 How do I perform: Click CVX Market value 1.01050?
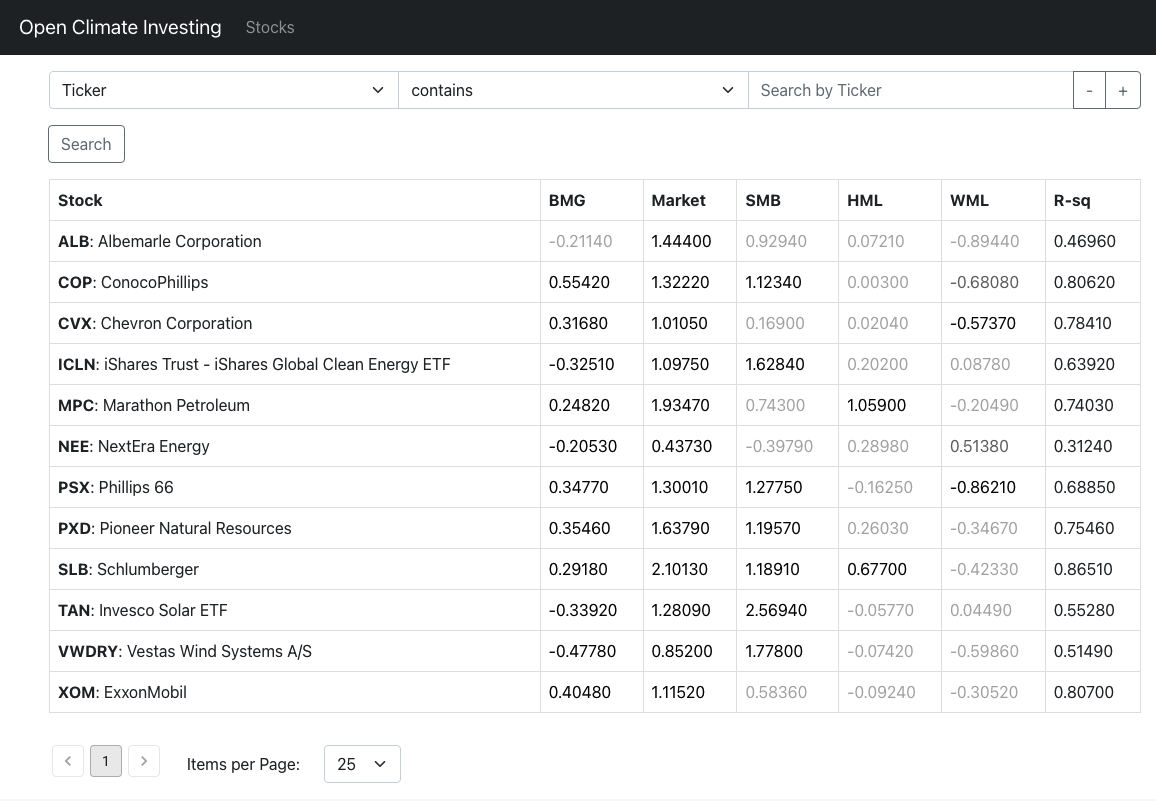[680, 323]
